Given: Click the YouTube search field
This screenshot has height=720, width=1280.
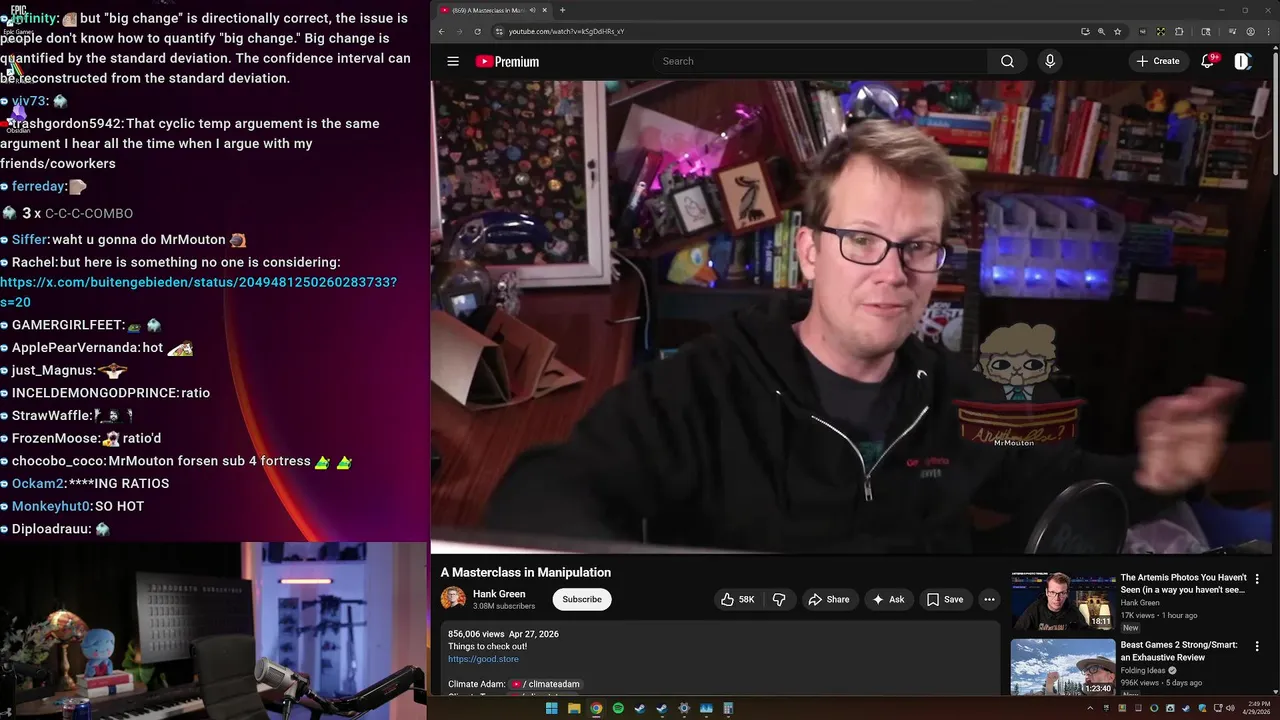Looking at the screenshot, I should 820,61.
